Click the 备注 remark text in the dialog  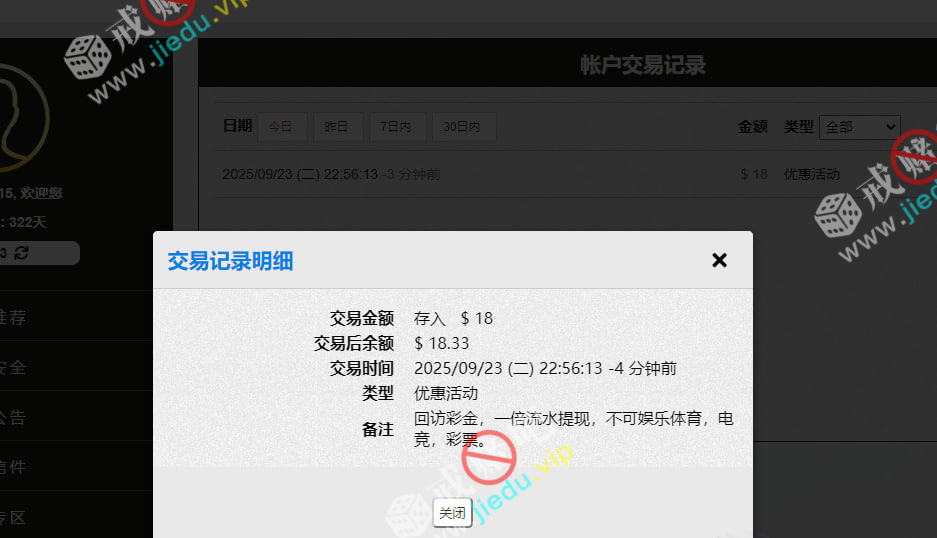click(573, 428)
